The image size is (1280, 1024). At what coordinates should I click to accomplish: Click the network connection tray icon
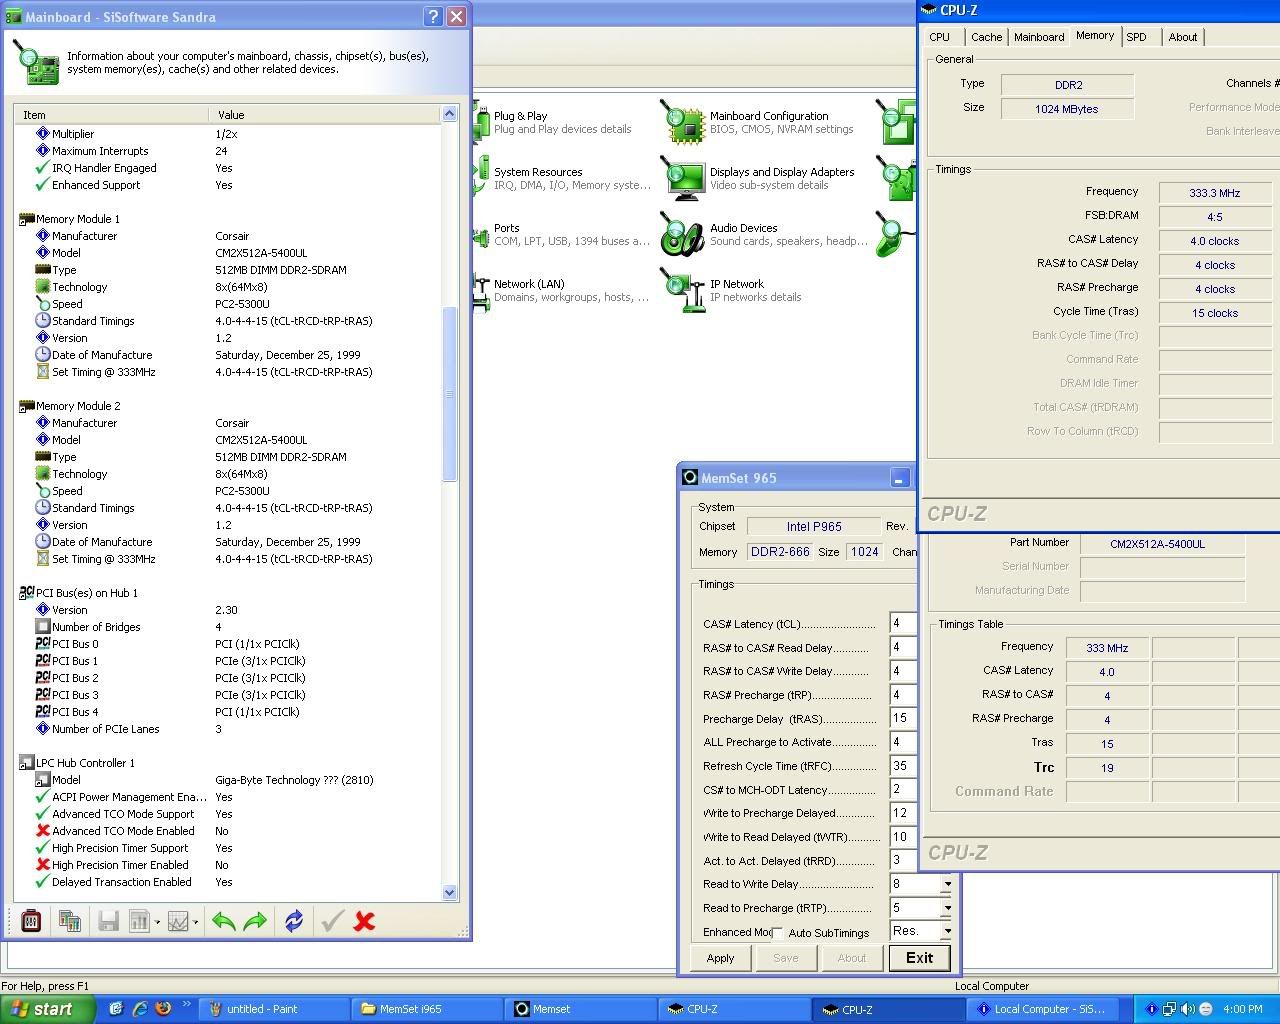pos(1169,1009)
